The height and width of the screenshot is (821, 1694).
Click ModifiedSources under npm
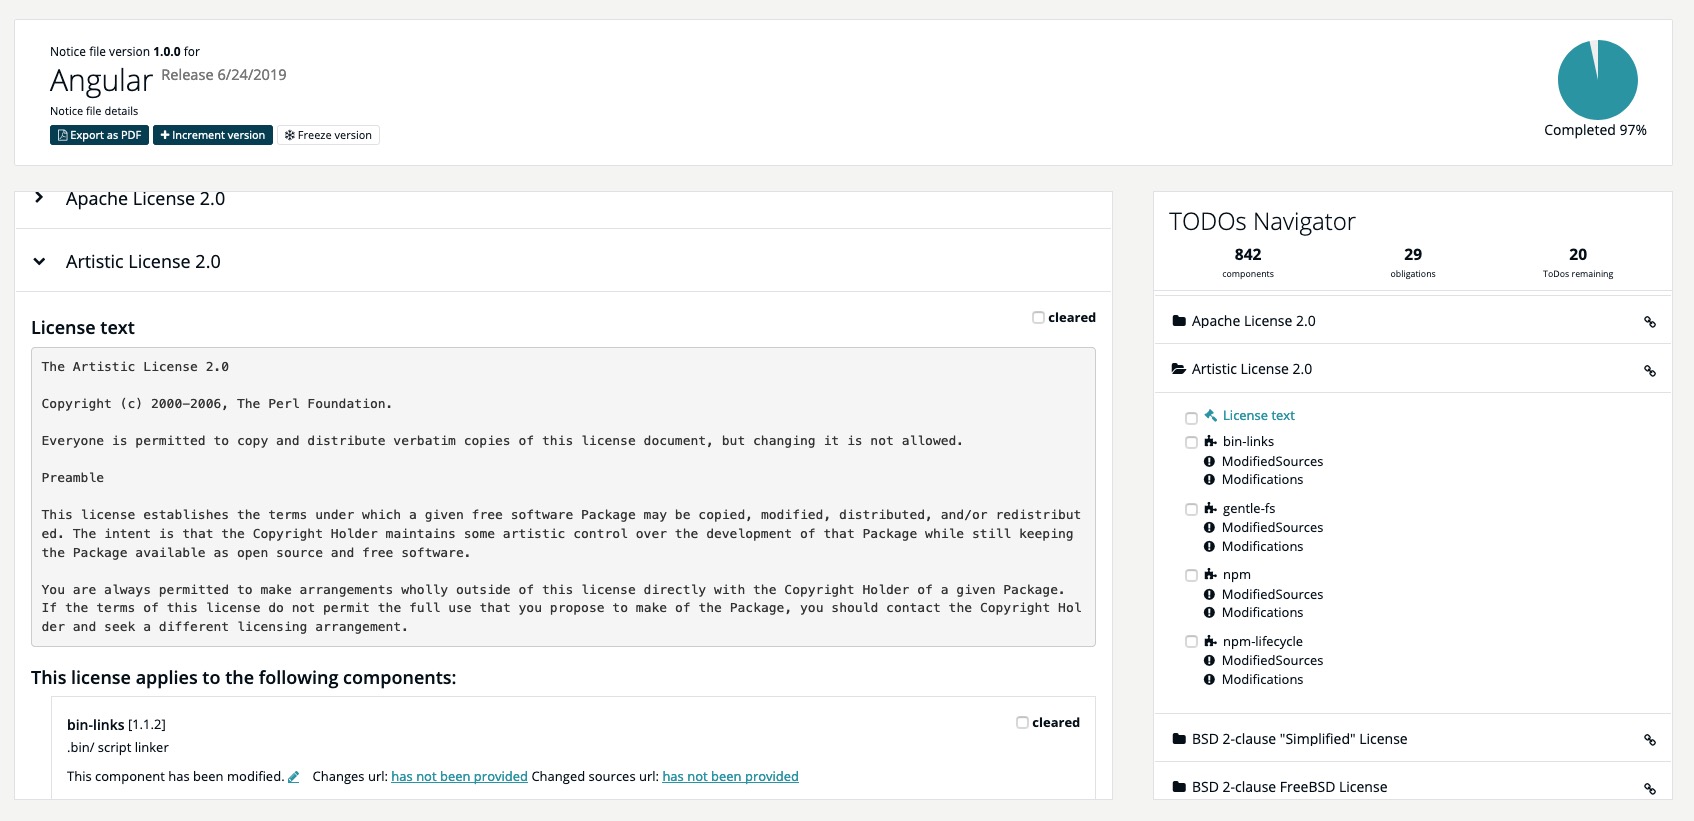pos(1272,595)
